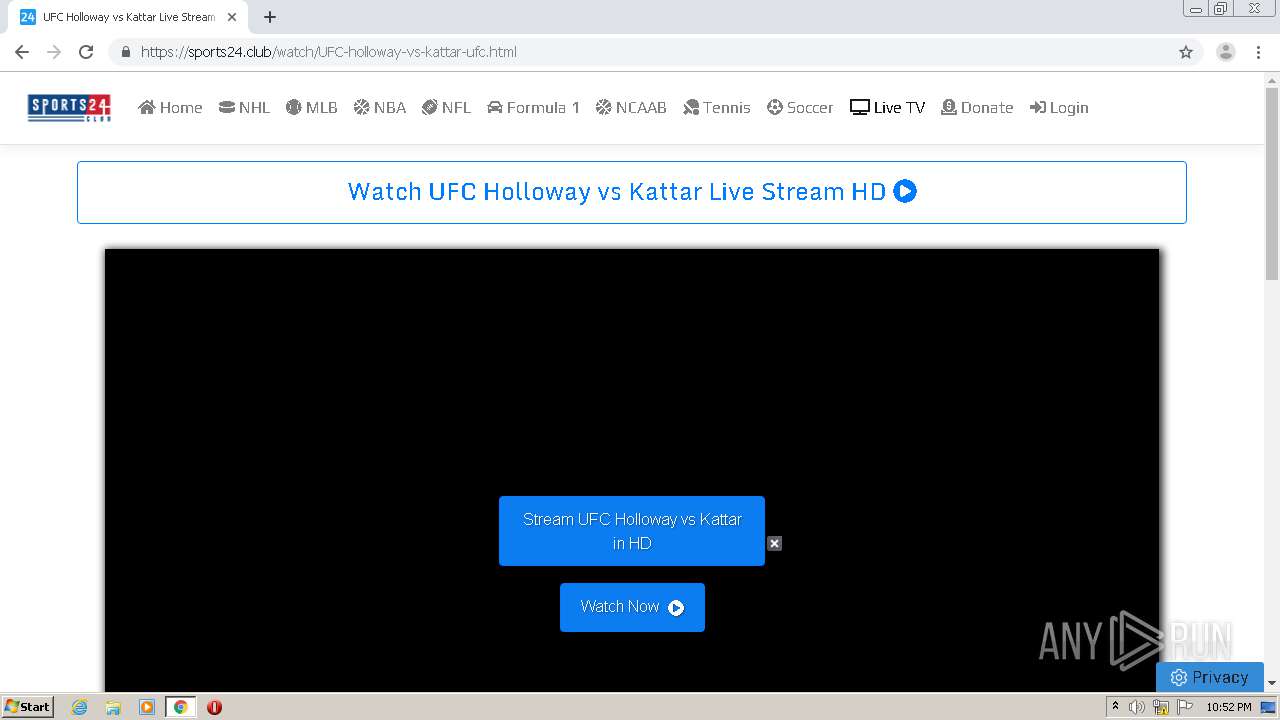Go forward in browser history
Image resolution: width=1280 pixels, height=720 pixels.
pos(54,52)
